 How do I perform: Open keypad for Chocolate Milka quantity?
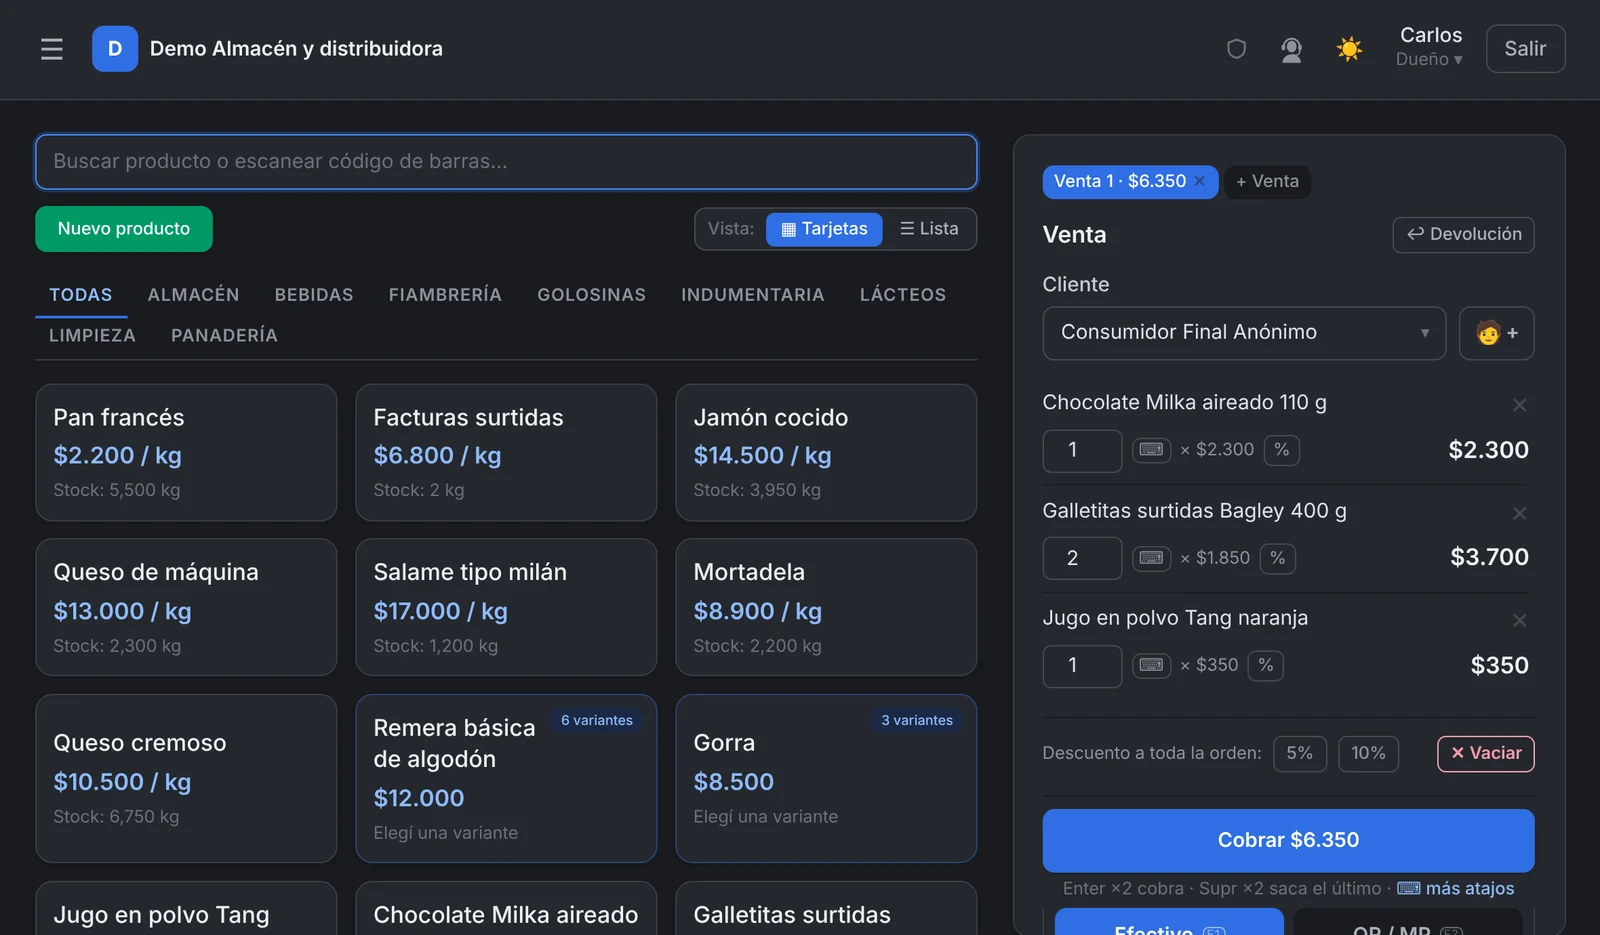(x=1151, y=450)
